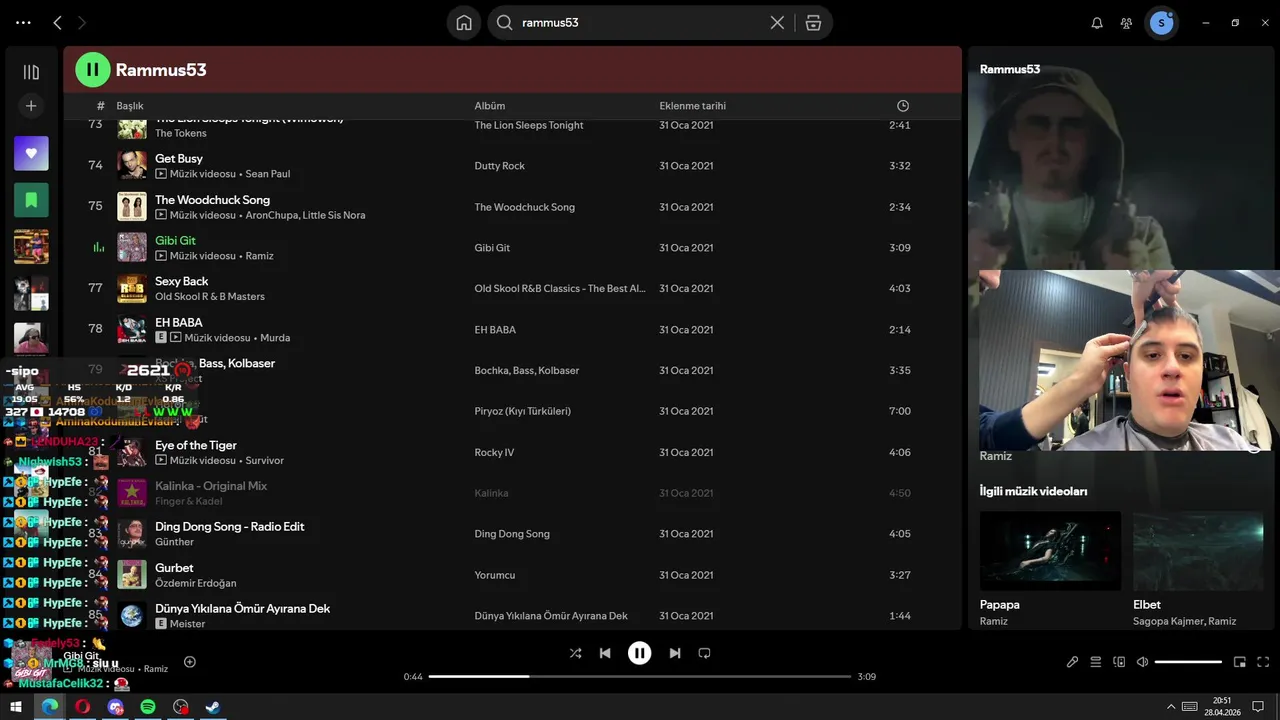Open the profile avatar menu
Screen dimensions: 1280x720
point(1161,22)
